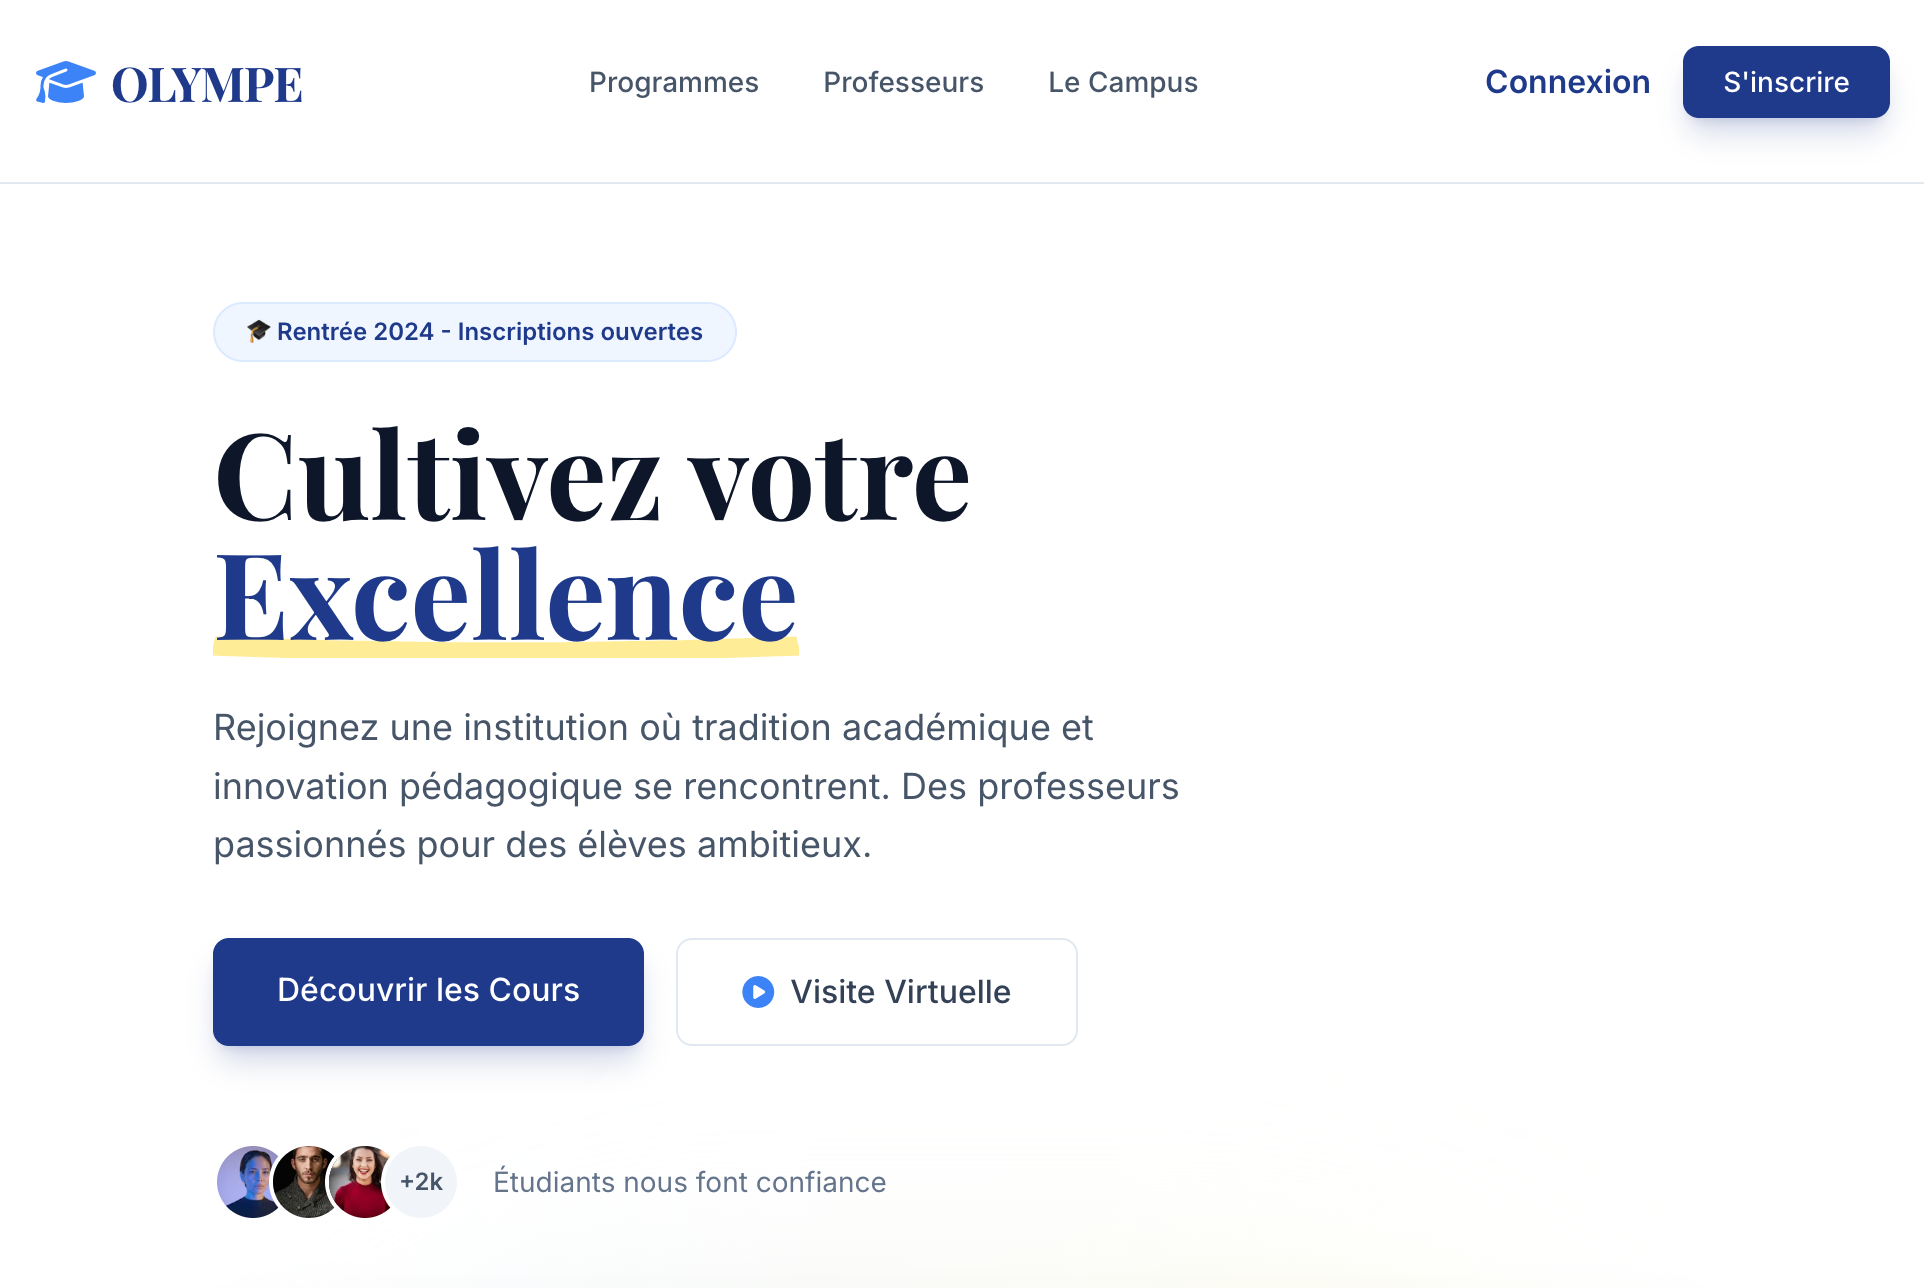Click Découvrir les Cours button
The width and height of the screenshot is (1924, 1288).
click(x=427, y=991)
